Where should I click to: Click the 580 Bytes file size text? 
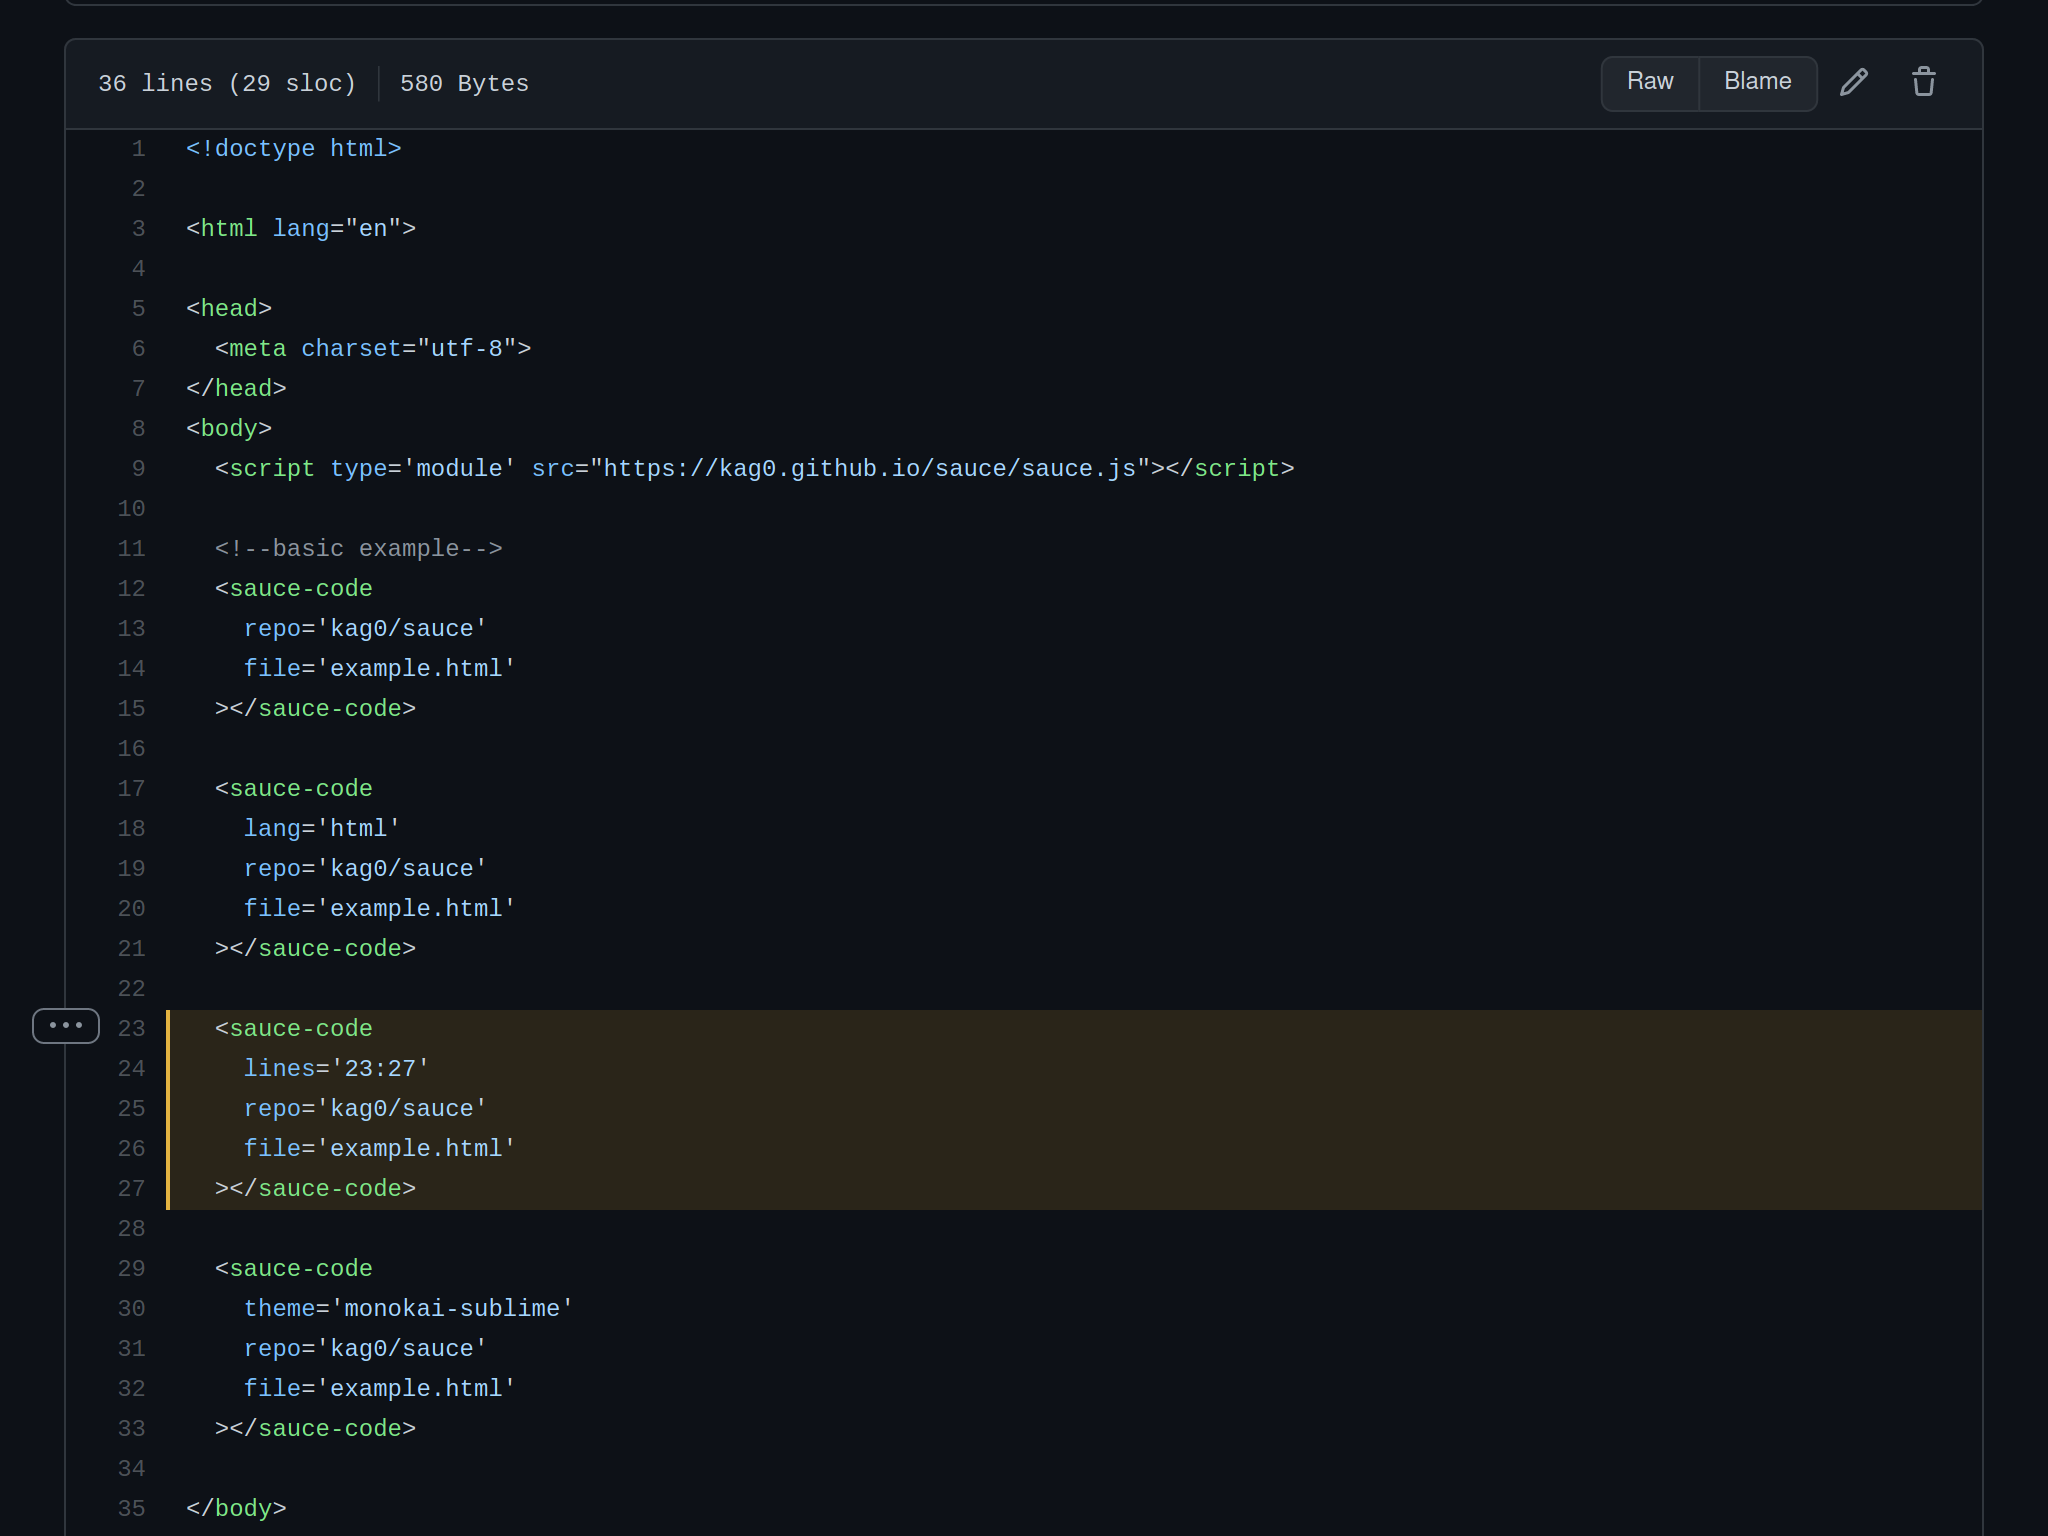(464, 84)
